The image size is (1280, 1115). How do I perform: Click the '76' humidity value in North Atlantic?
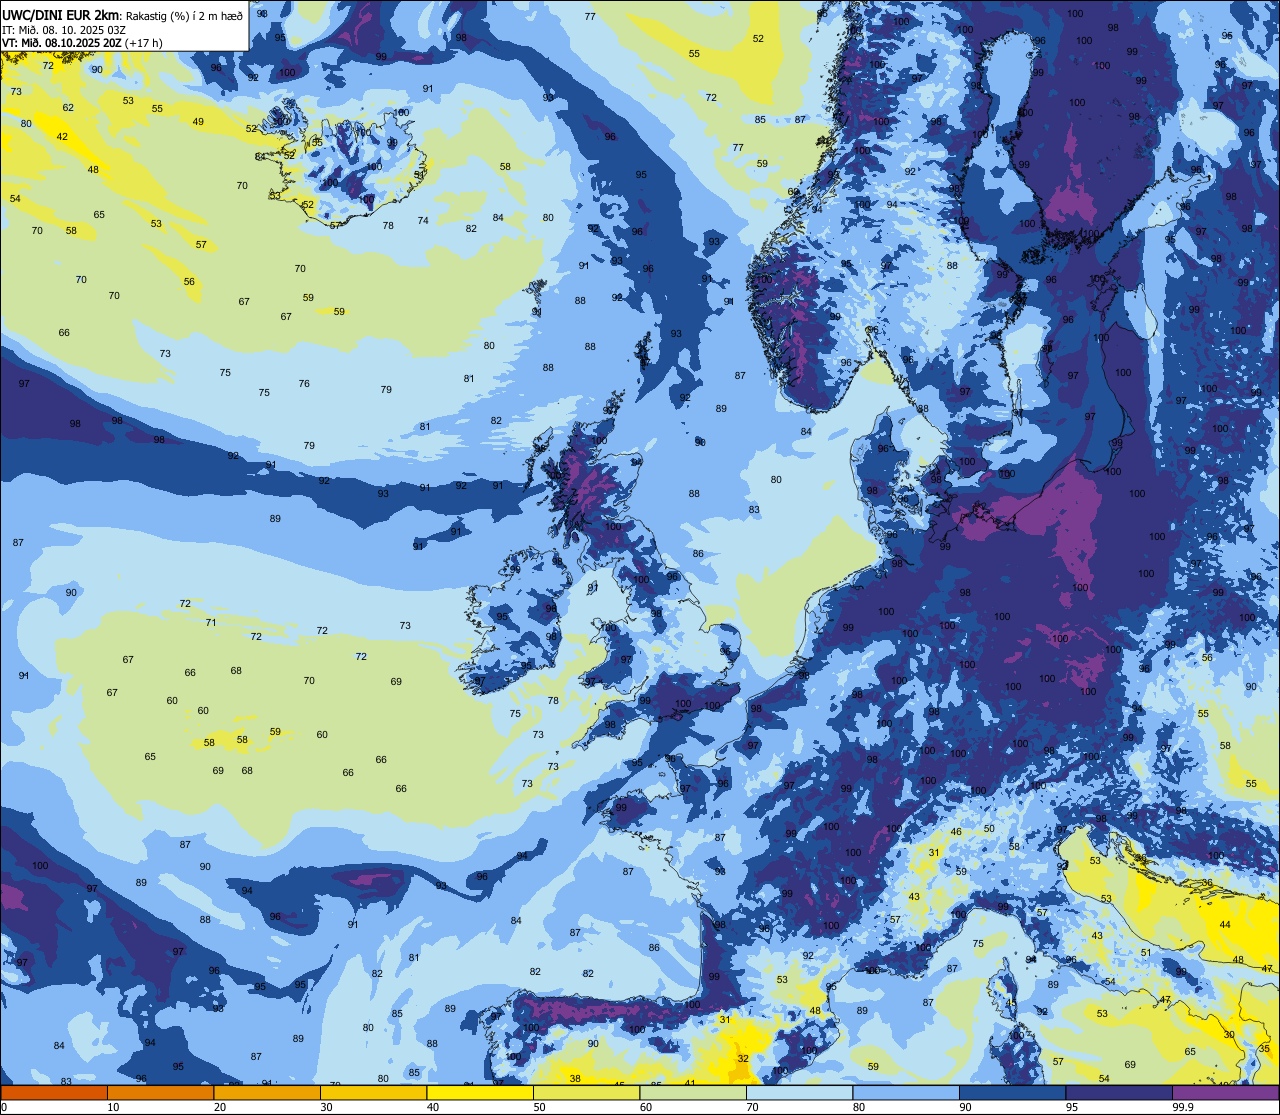pos(304,384)
